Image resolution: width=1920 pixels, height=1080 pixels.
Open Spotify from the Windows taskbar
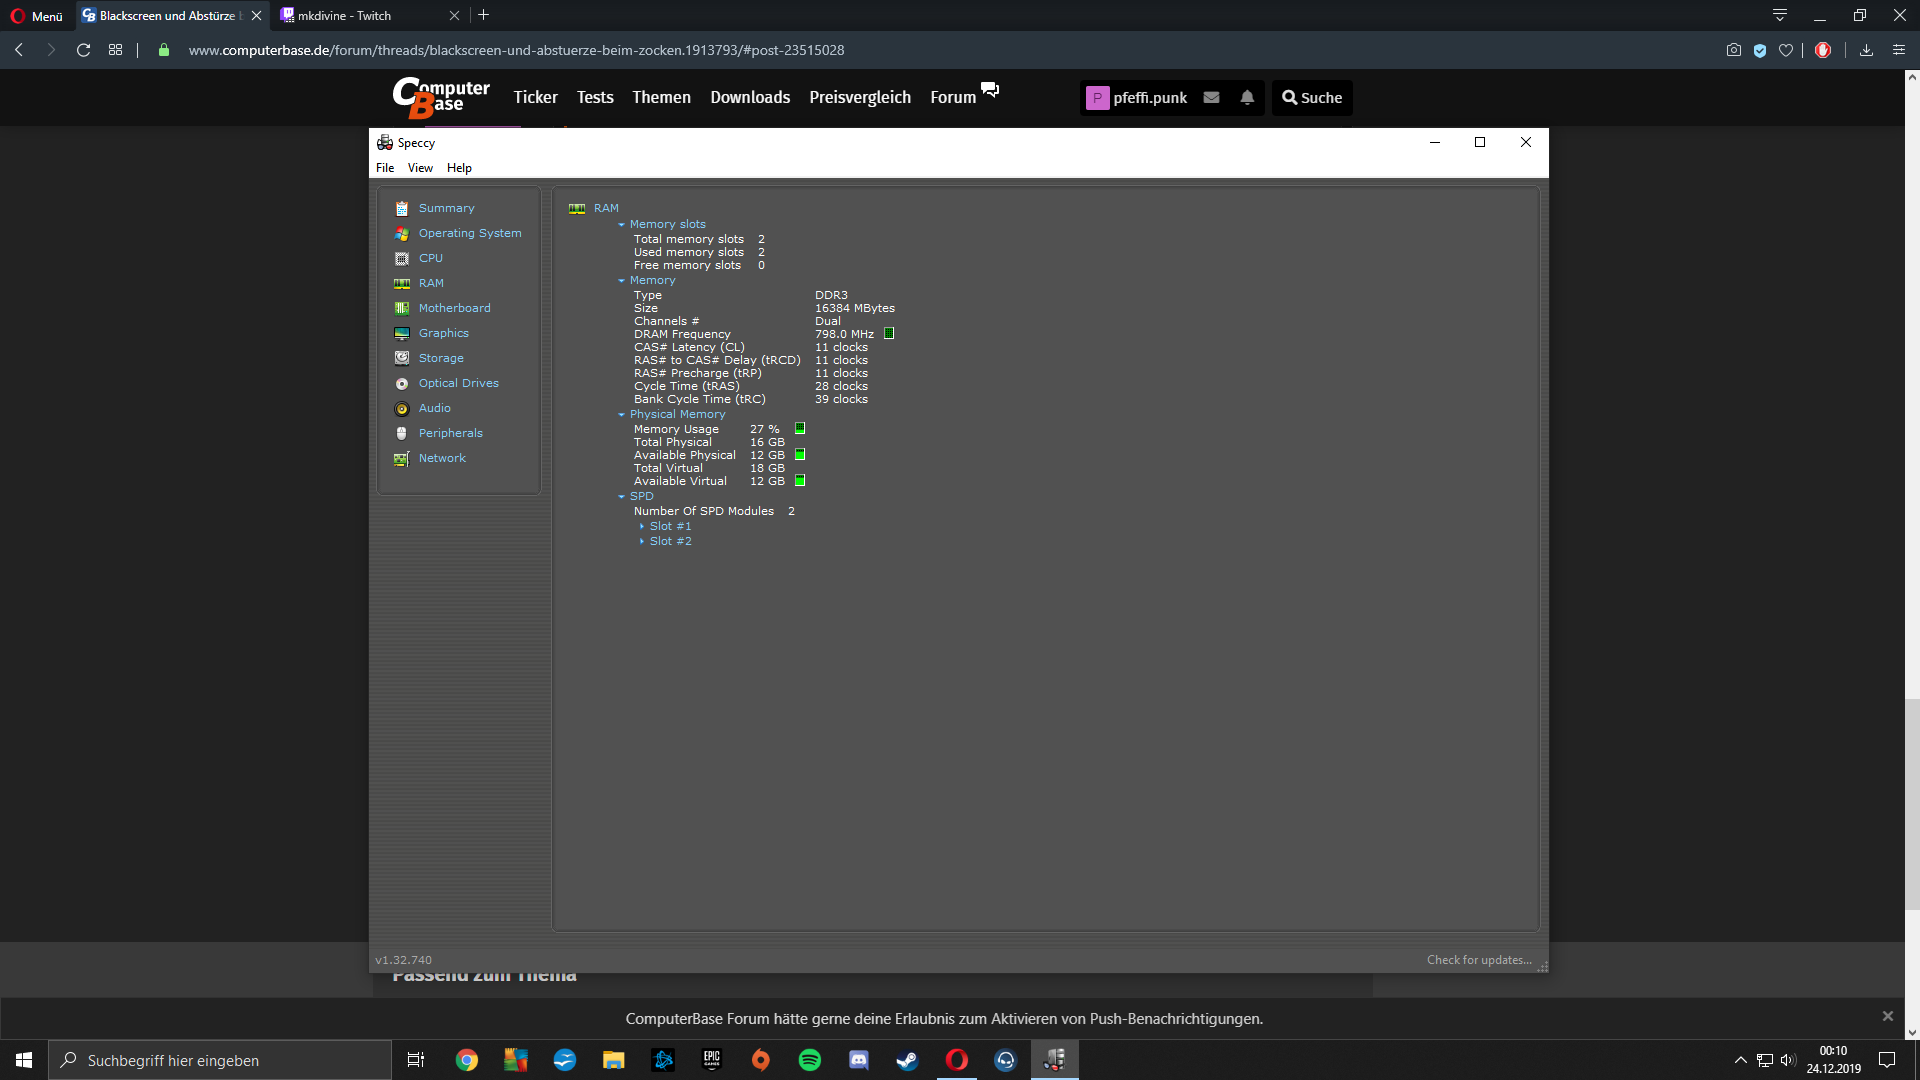(810, 1060)
